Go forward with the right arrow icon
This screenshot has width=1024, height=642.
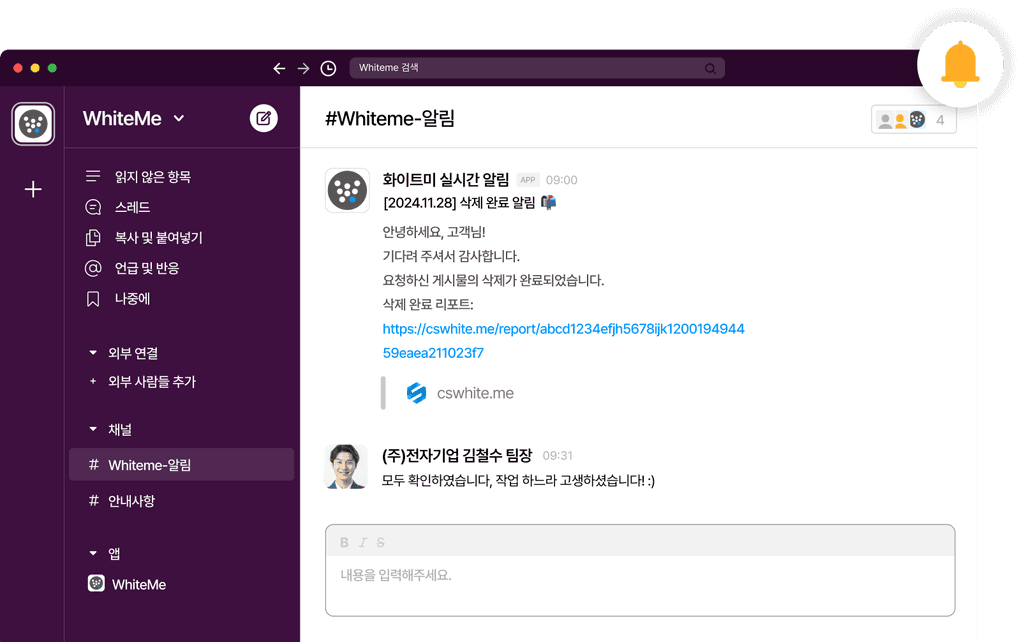tap(304, 68)
